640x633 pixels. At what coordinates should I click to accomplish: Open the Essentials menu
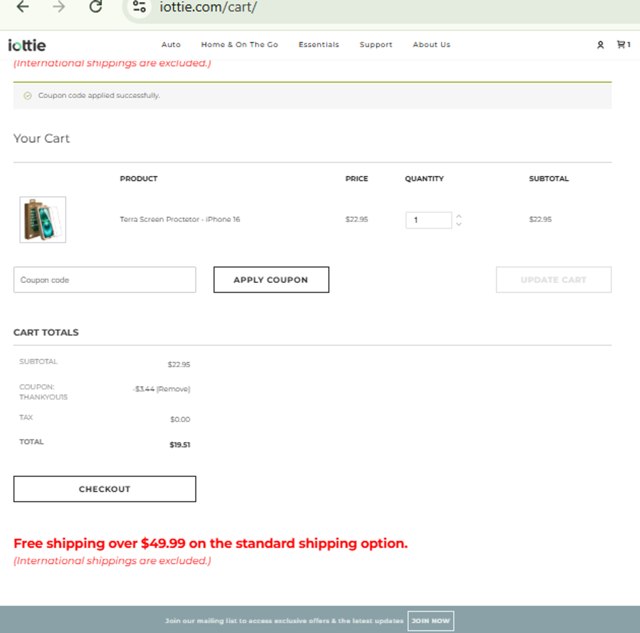point(319,44)
